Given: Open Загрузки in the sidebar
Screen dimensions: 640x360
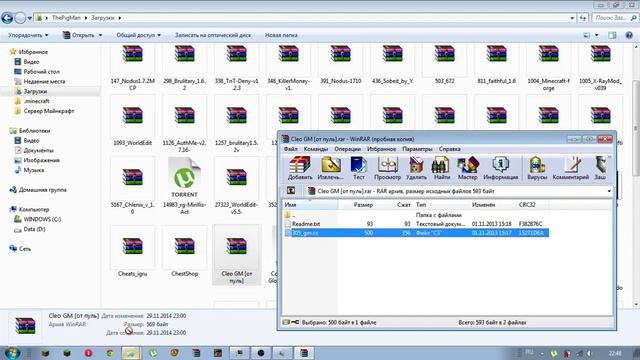Looking at the screenshot, I should coord(35,91).
